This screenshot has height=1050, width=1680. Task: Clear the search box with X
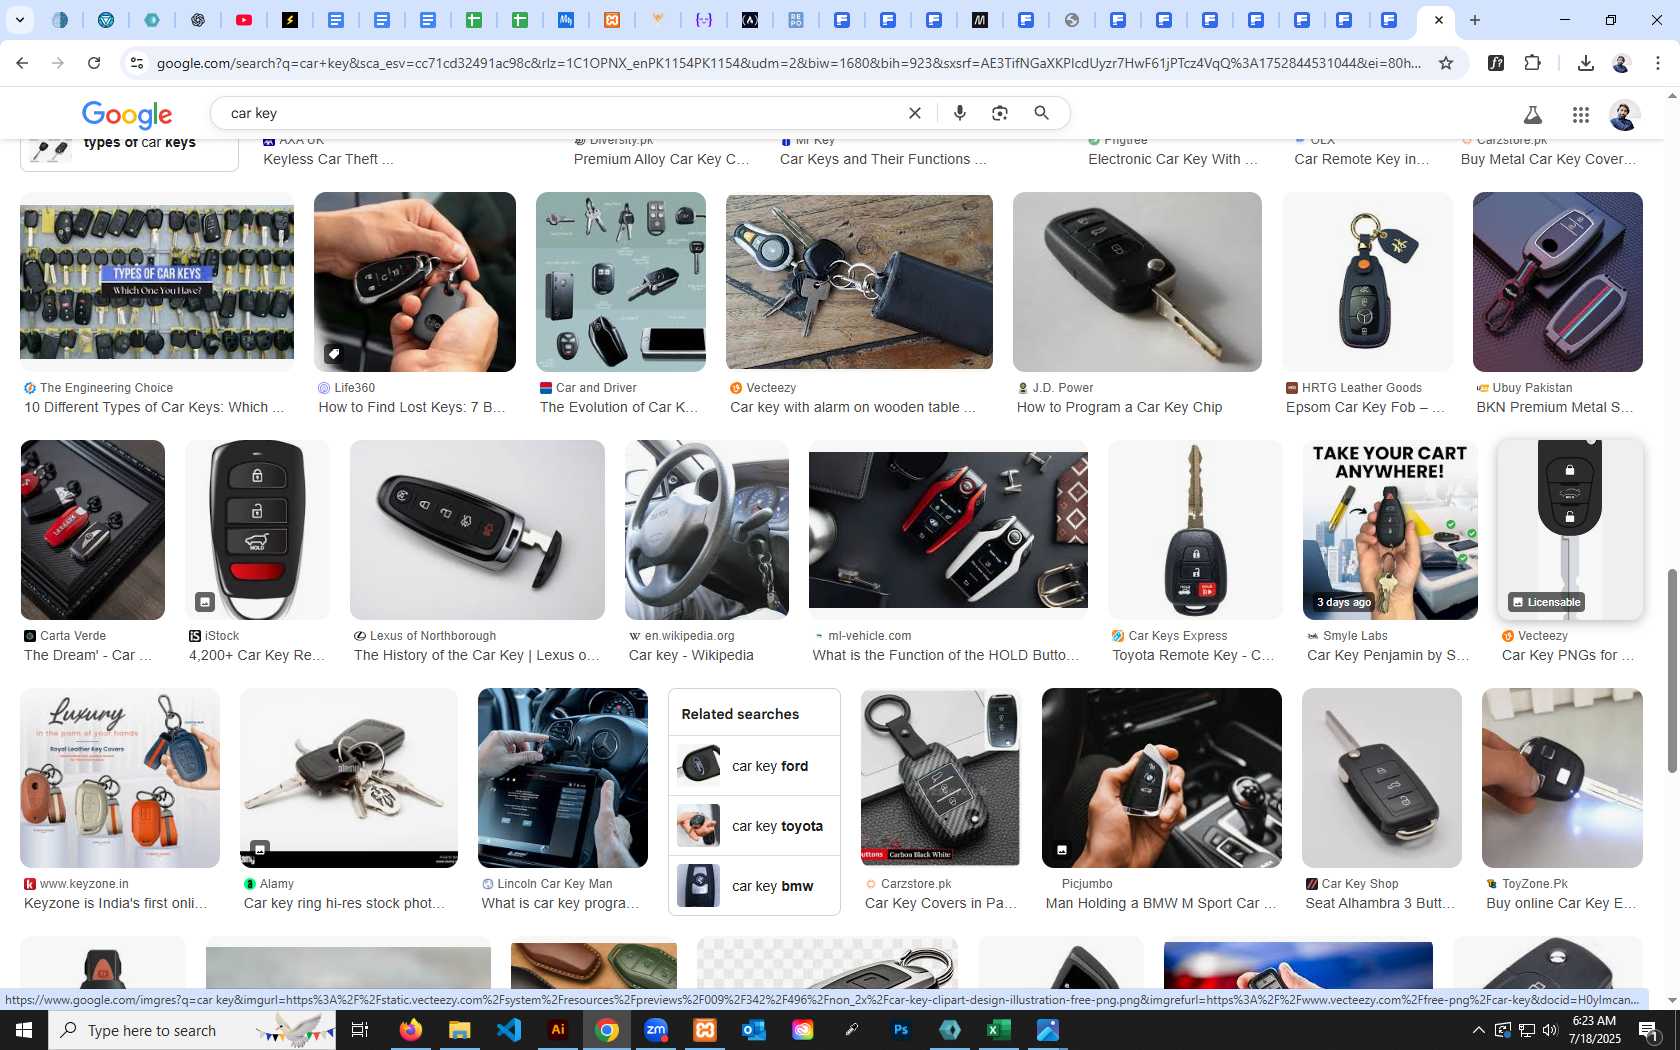pos(914,113)
